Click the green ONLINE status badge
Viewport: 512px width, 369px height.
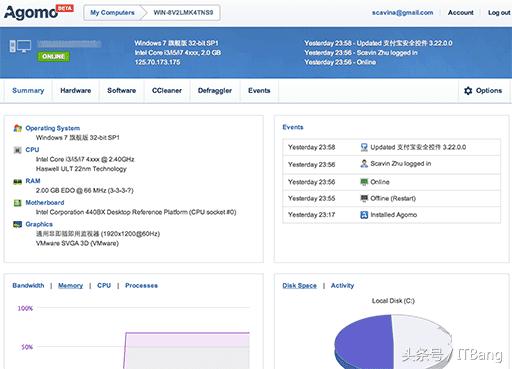click(53, 57)
